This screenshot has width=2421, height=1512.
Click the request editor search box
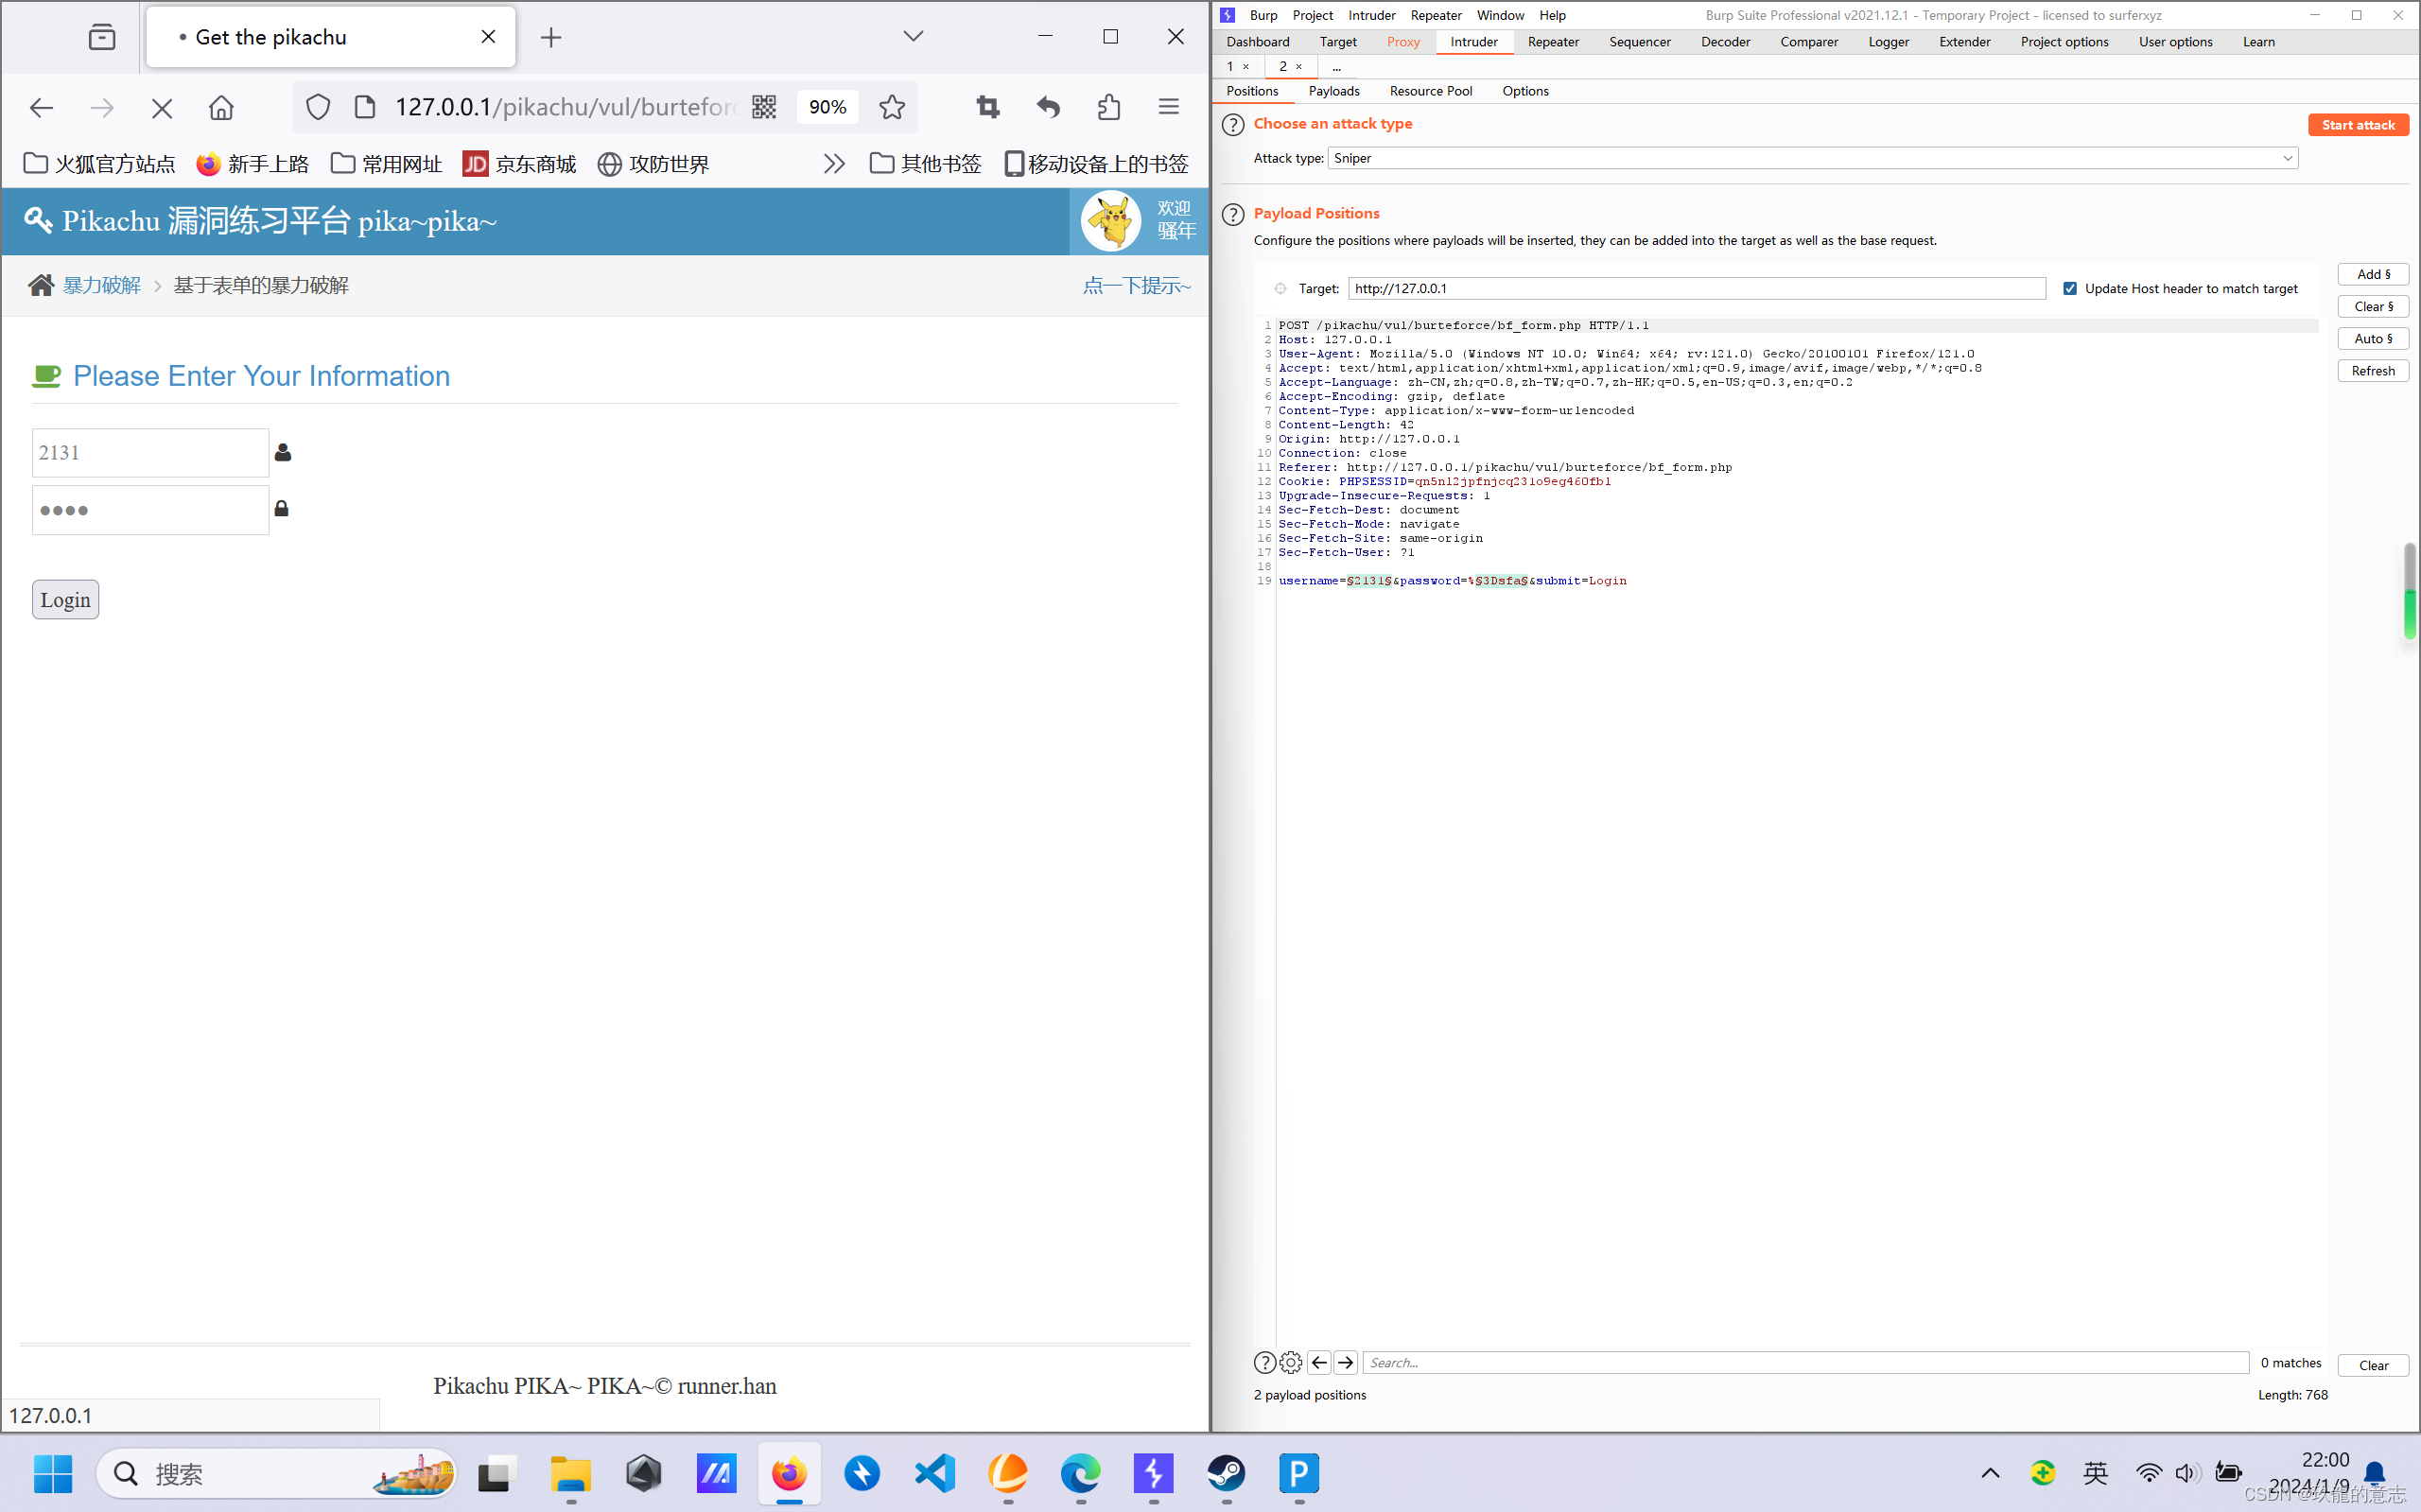1806,1362
